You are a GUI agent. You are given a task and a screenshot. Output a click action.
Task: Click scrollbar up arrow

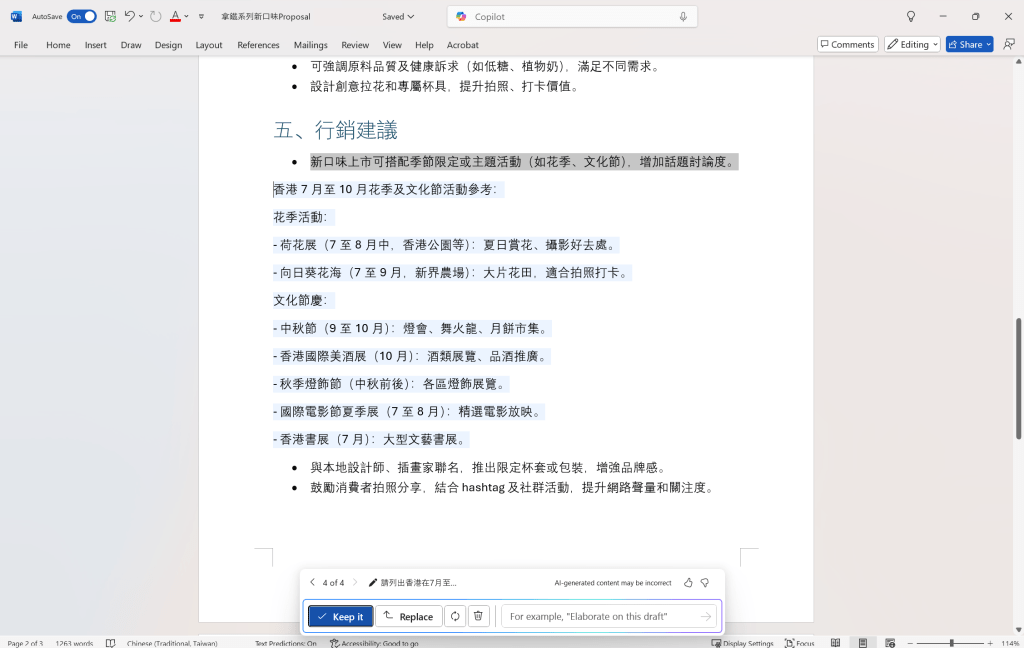[1018, 61]
